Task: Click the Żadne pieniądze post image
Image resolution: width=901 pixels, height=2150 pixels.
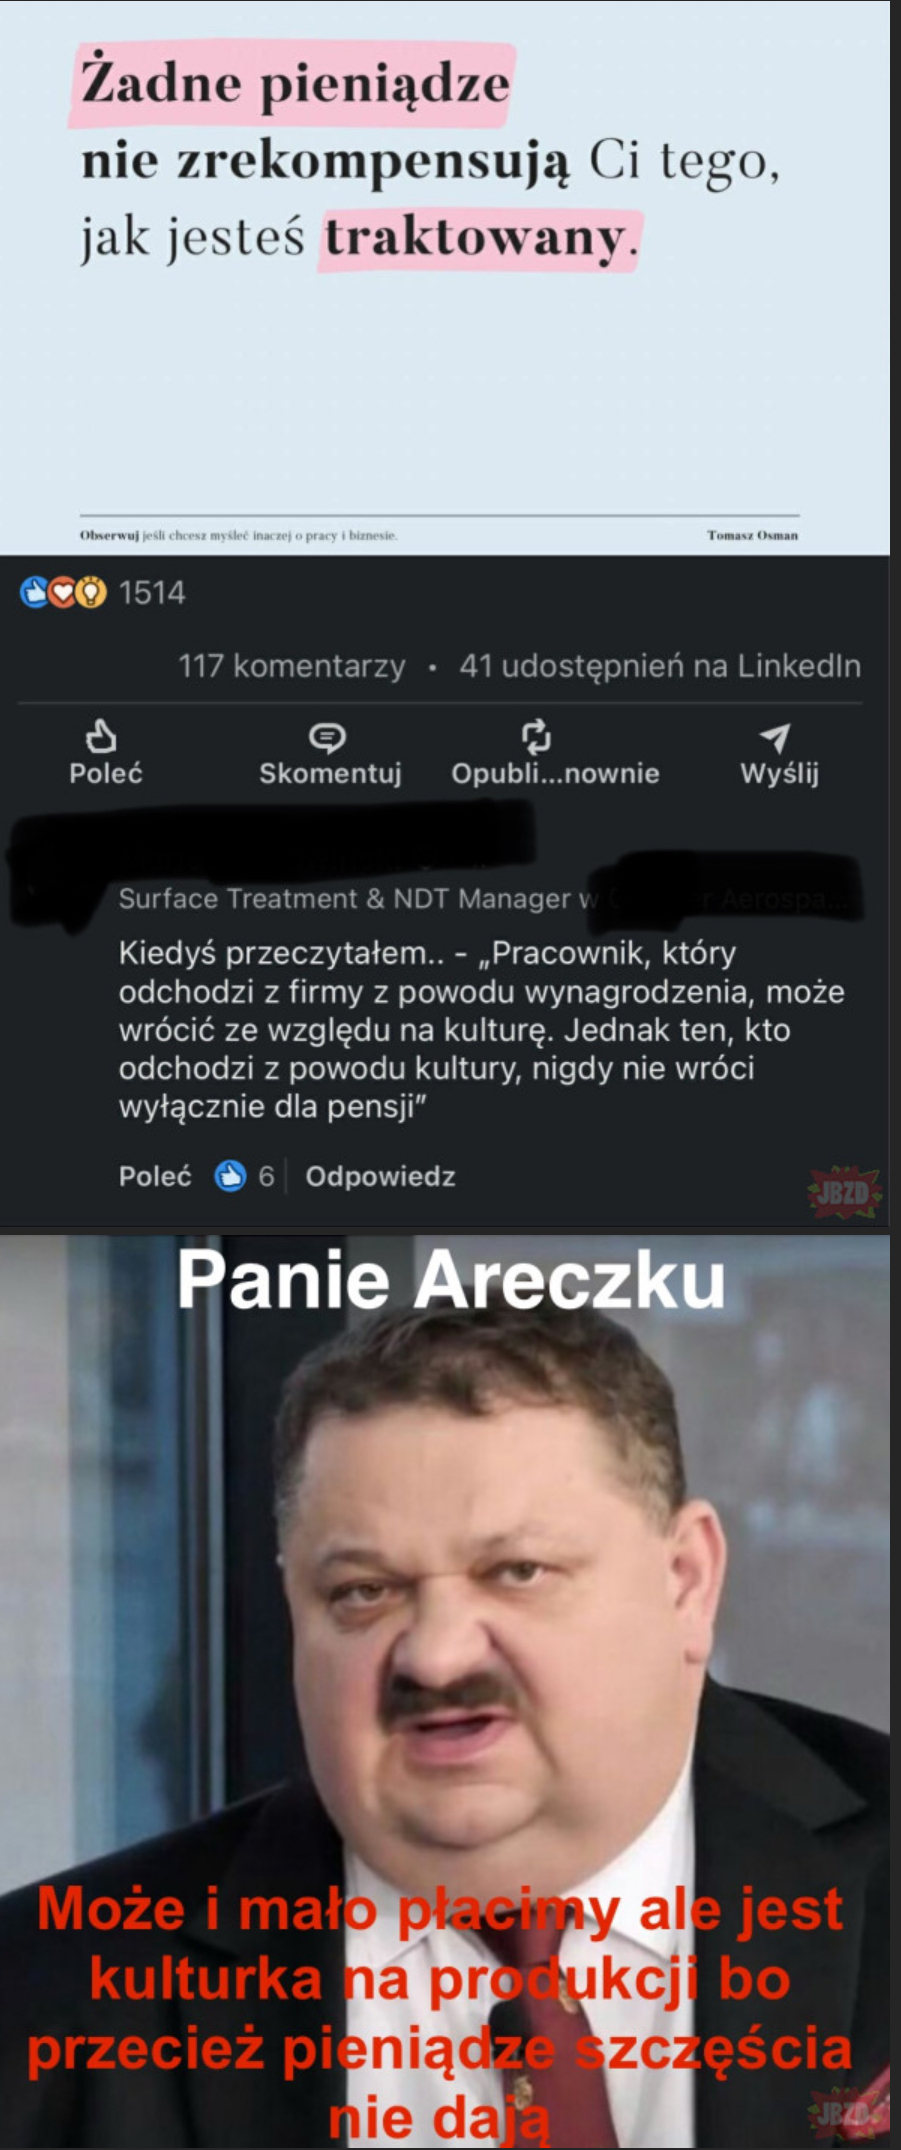Action: 444,278
